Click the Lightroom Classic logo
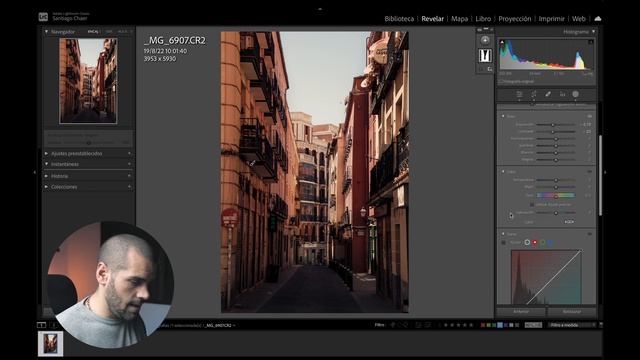The height and width of the screenshot is (360, 640). (43, 17)
